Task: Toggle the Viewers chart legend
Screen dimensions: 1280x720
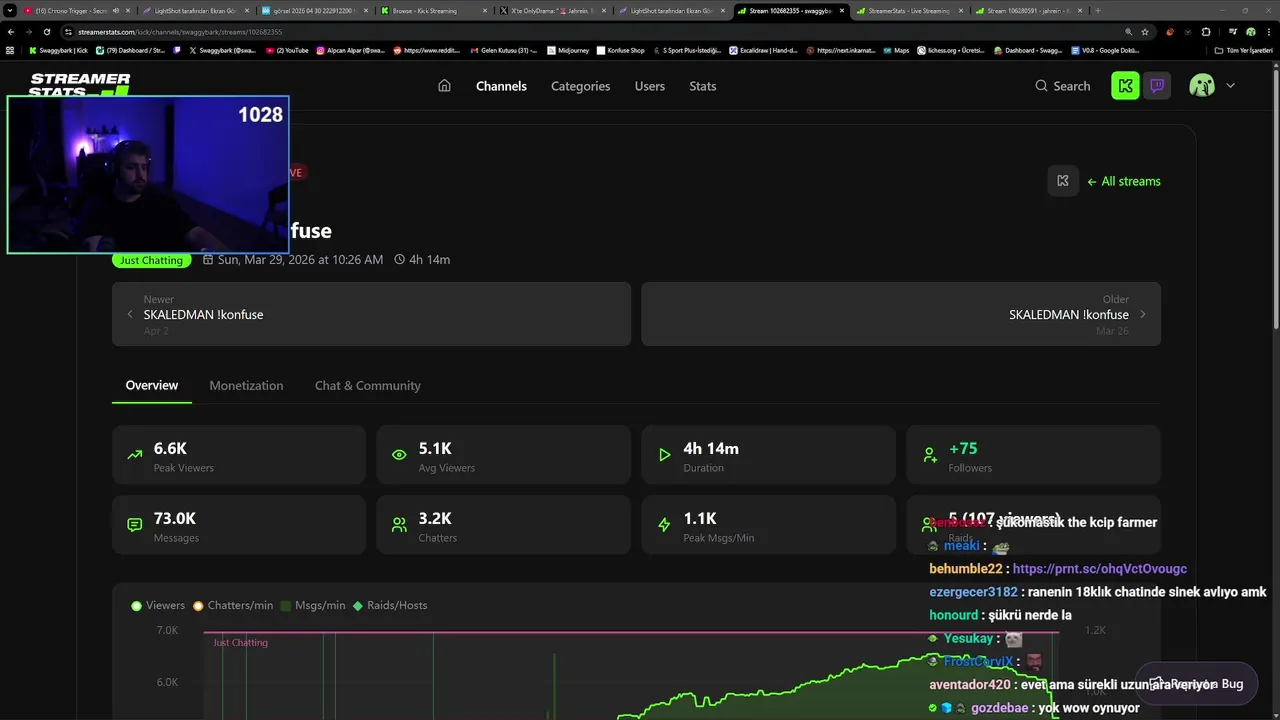Action: 158,605
